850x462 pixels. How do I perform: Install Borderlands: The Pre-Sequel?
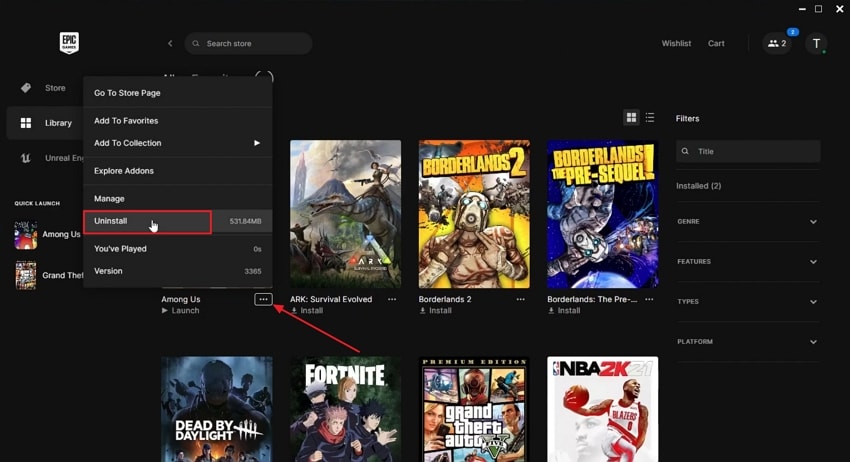[x=564, y=311]
